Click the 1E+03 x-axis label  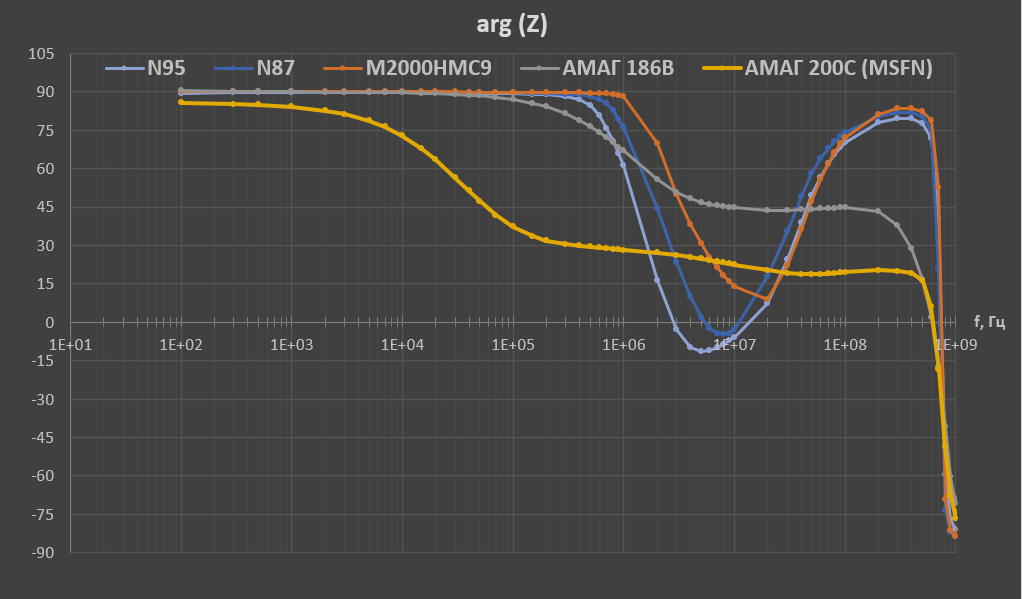click(292, 345)
